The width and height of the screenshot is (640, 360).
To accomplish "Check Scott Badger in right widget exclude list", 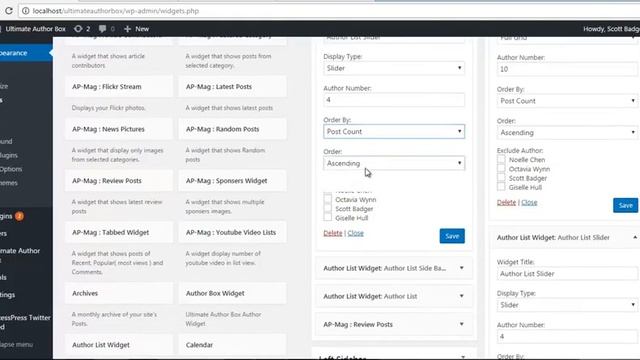I will click(x=501, y=178).
